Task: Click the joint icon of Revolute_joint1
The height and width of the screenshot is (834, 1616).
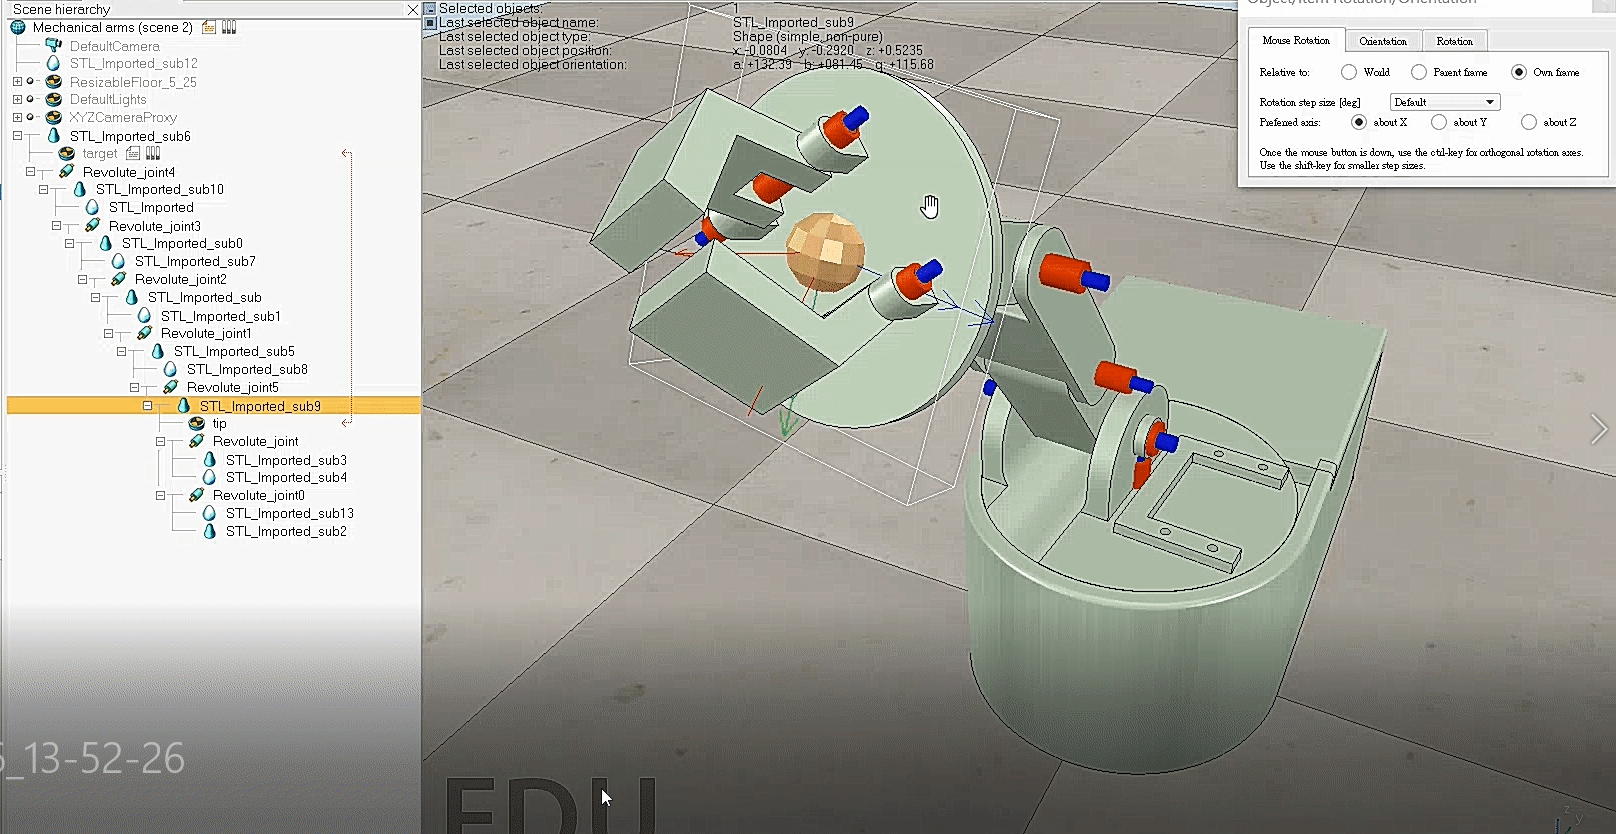Action: click(x=145, y=333)
